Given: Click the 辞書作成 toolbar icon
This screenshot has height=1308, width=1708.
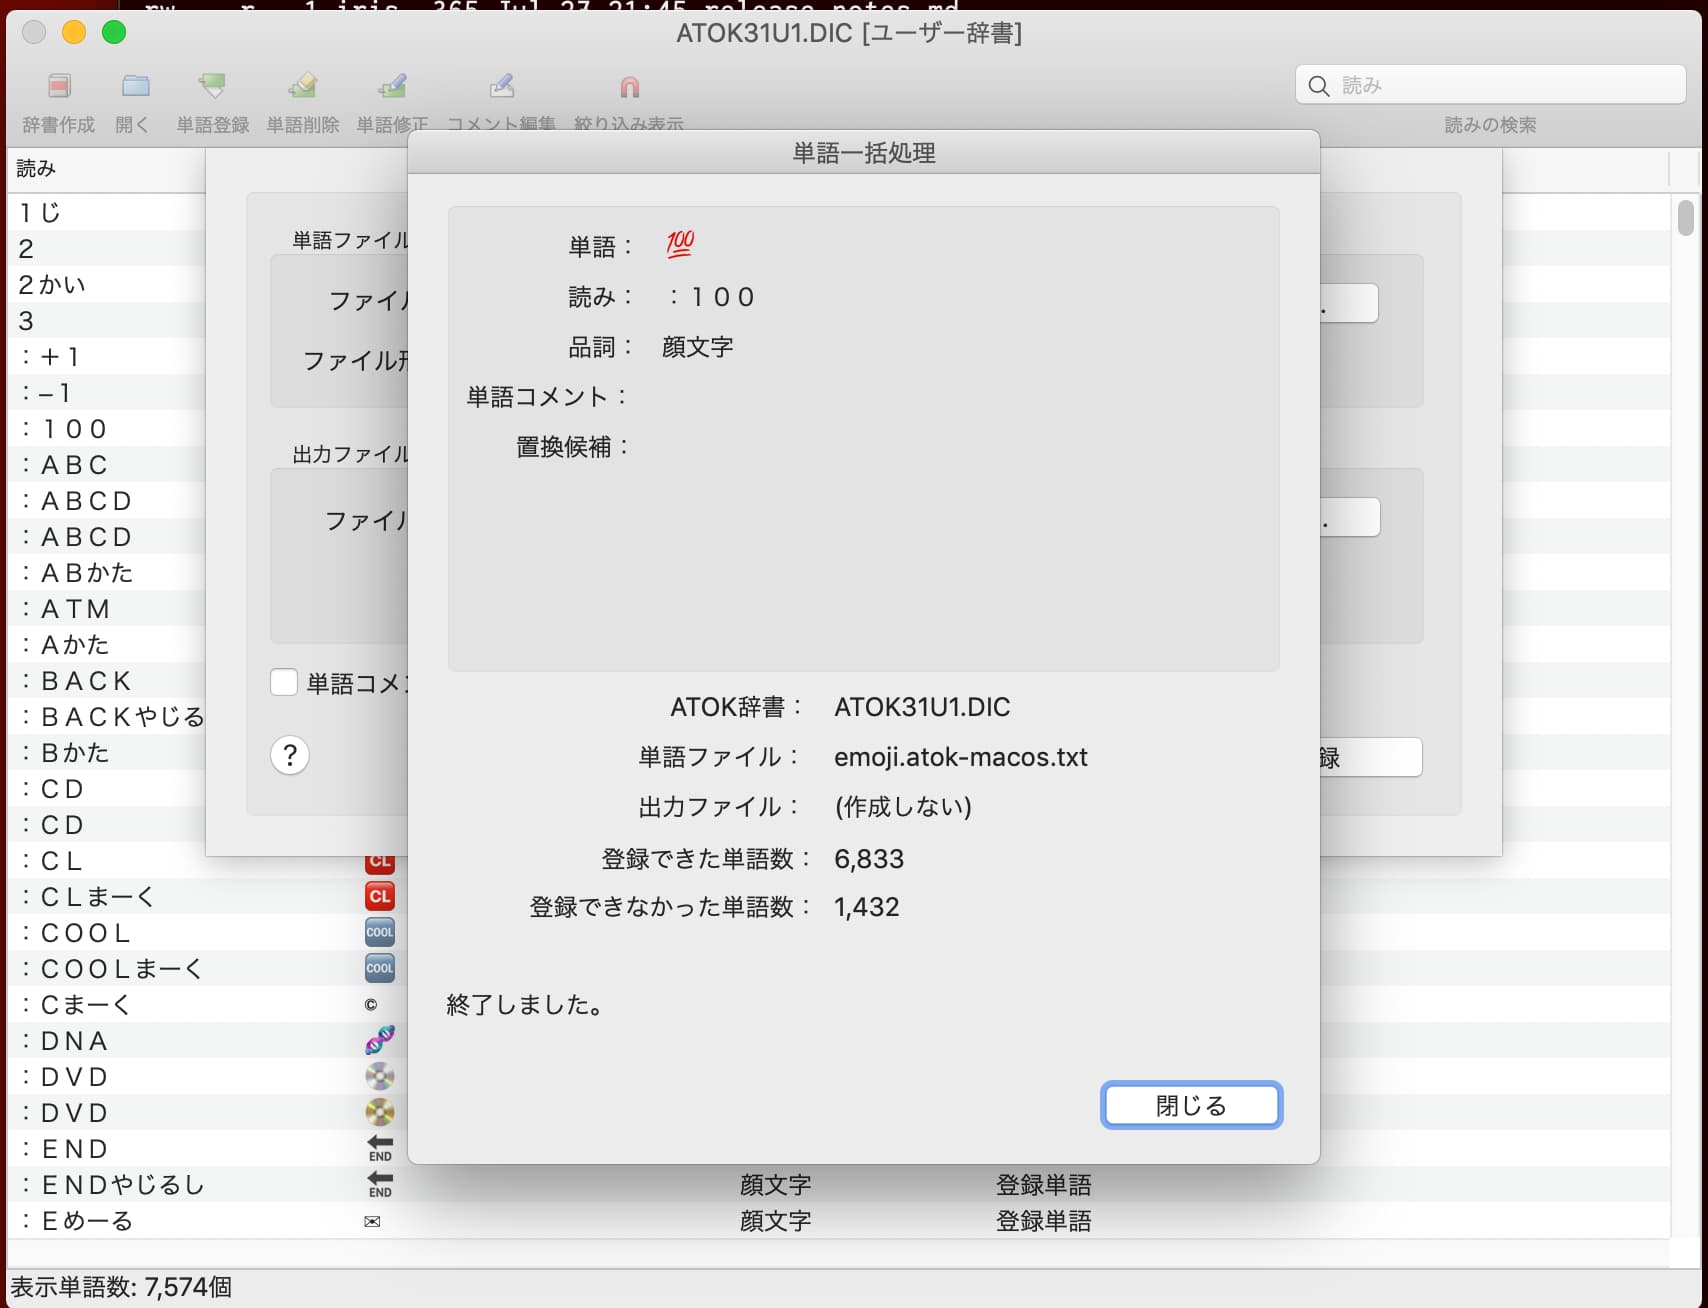Looking at the screenshot, I should [x=59, y=86].
